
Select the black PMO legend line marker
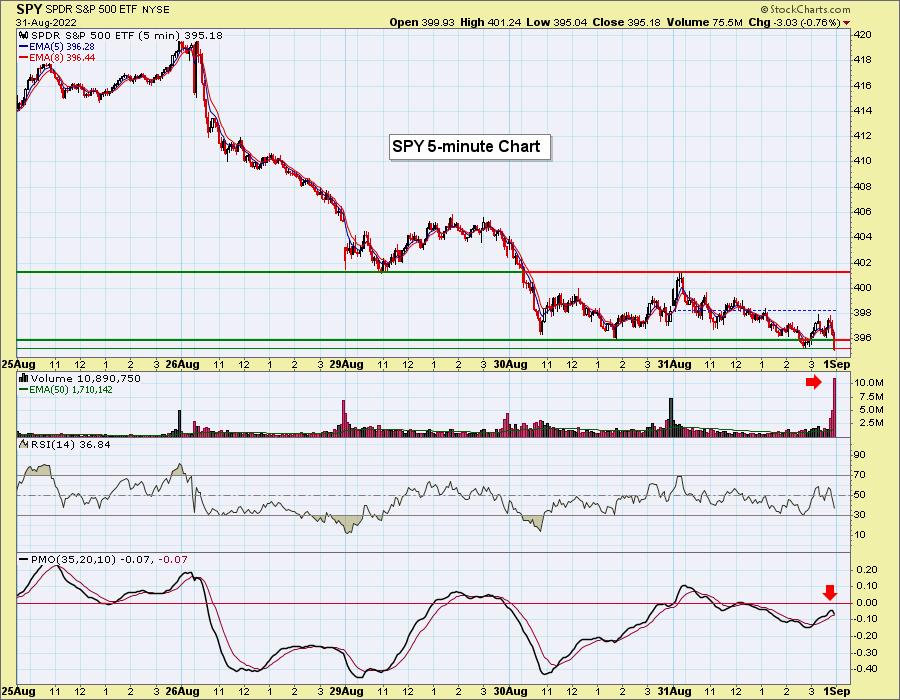[24, 559]
